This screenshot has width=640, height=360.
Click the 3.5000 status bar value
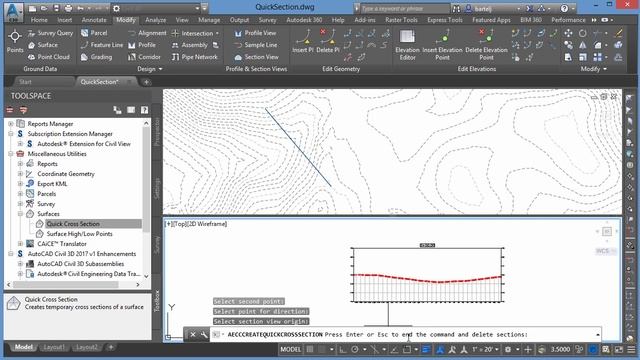(560, 349)
